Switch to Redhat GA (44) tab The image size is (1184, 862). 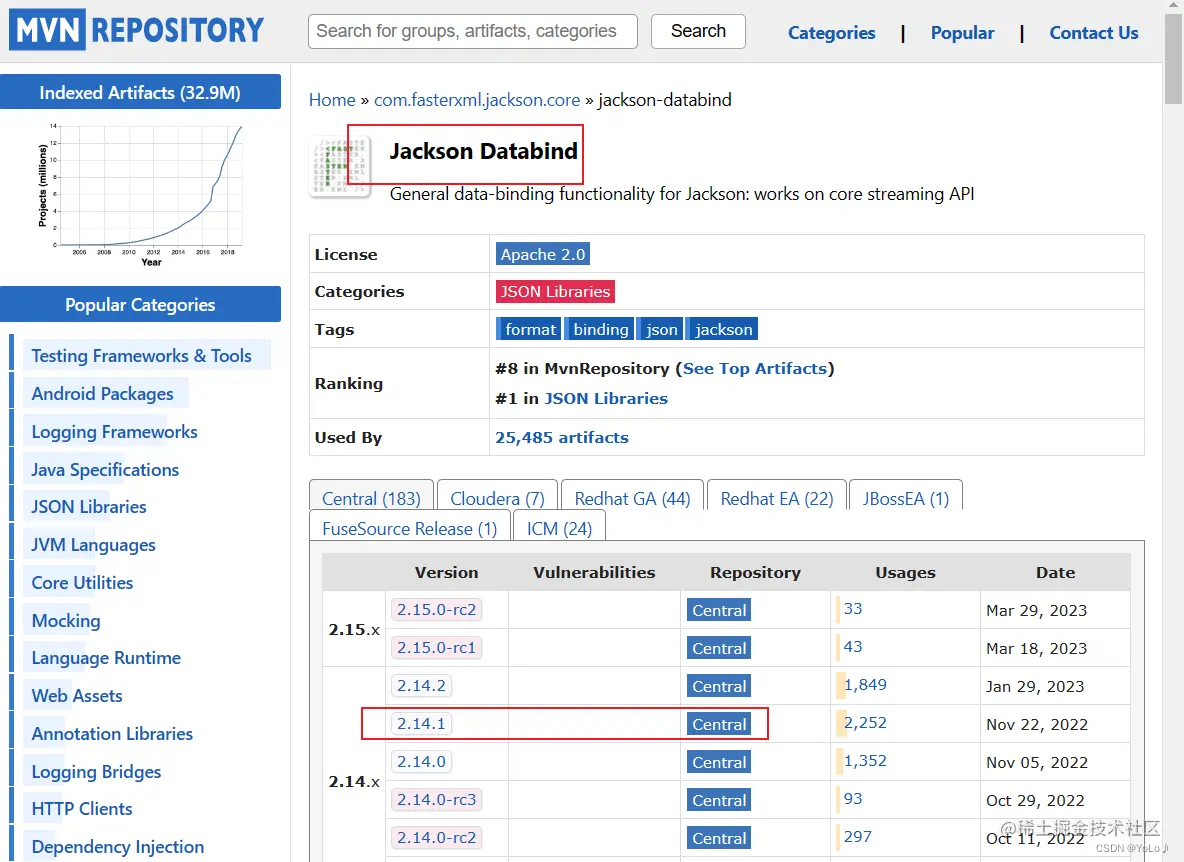633,499
